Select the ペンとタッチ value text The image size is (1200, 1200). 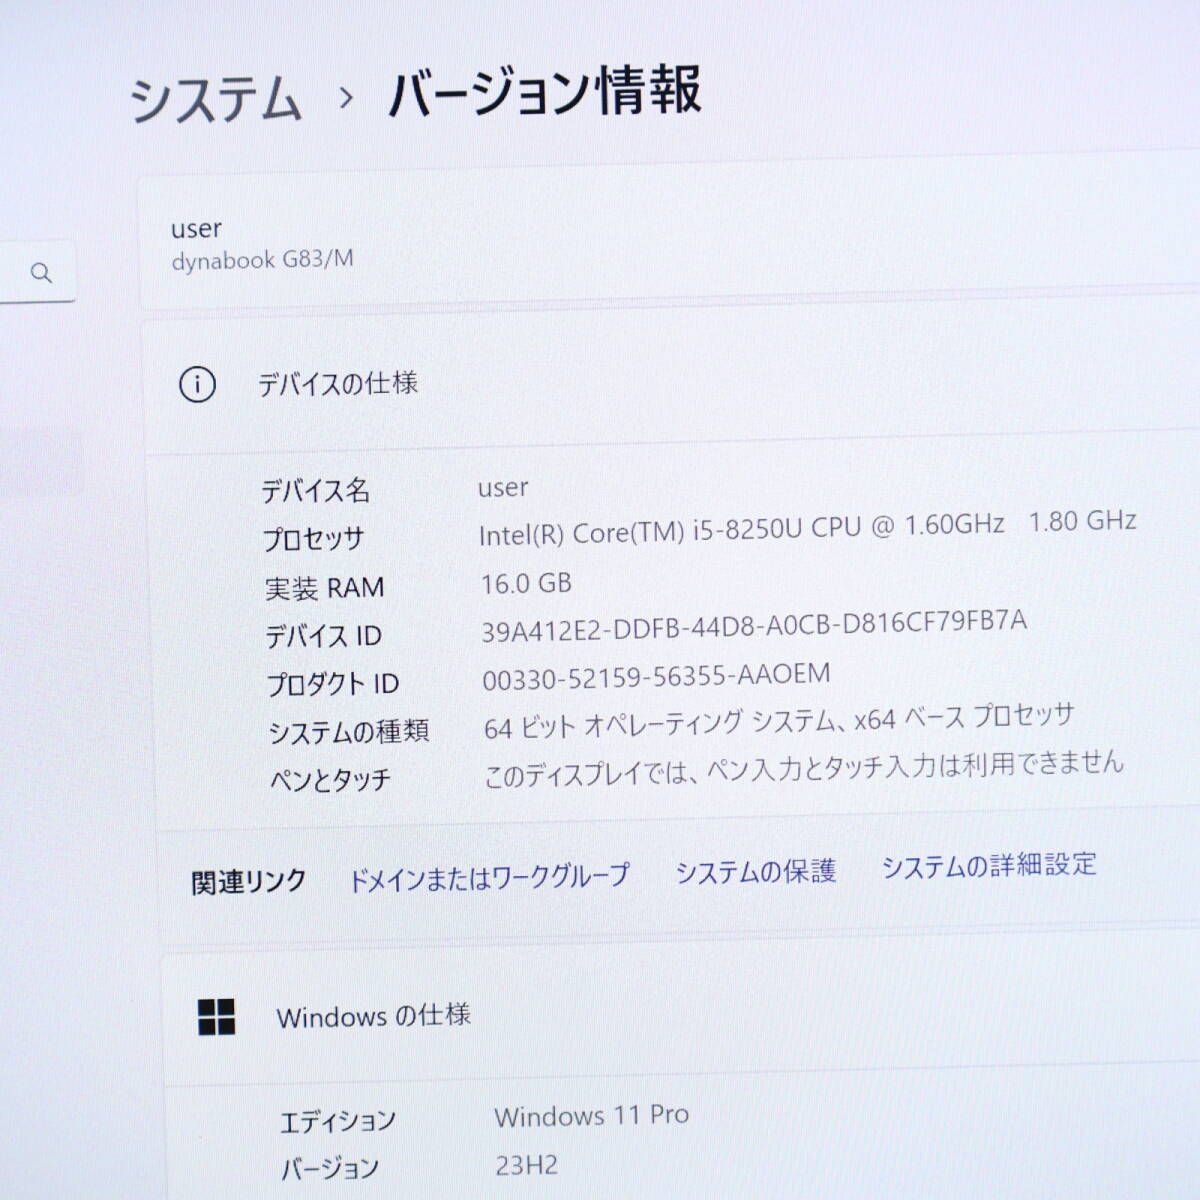click(804, 768)
